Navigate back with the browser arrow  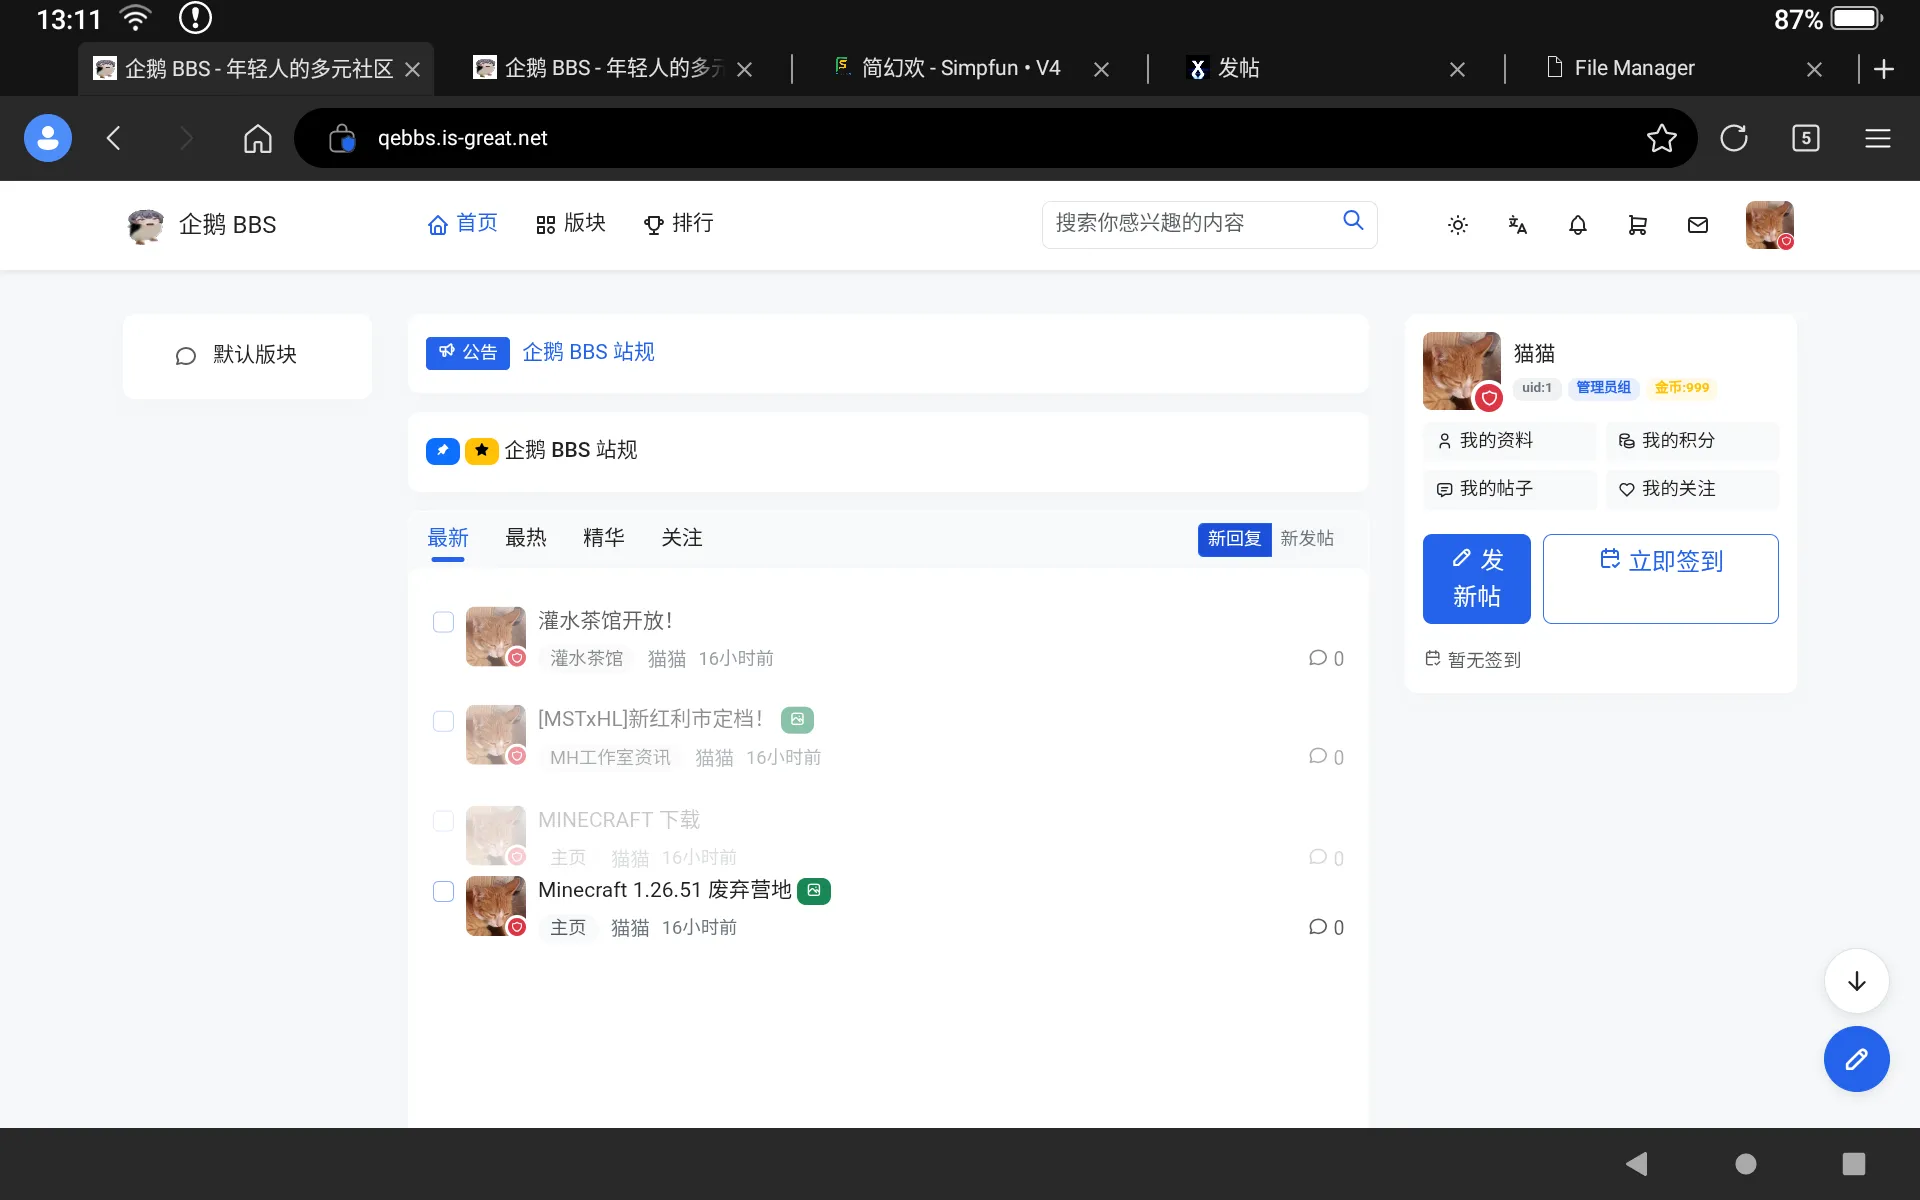click(114, 138)
